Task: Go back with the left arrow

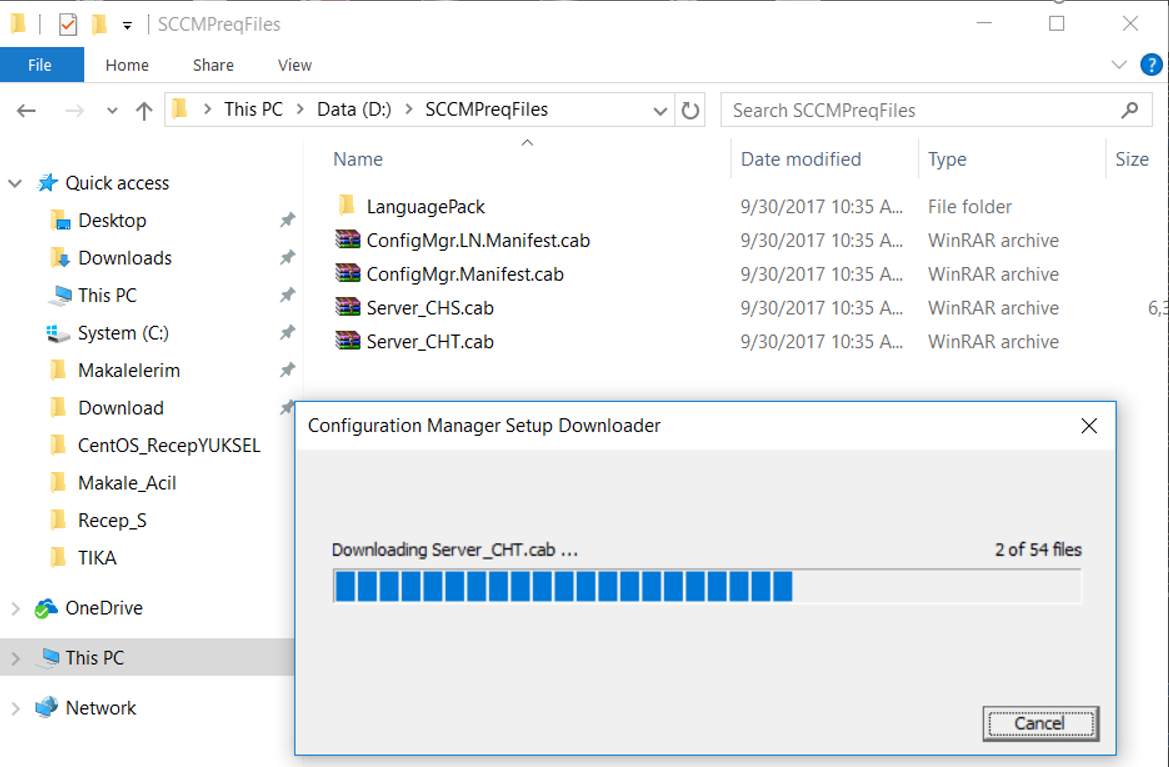Action: pyautogui.click(x=27, y=111)
